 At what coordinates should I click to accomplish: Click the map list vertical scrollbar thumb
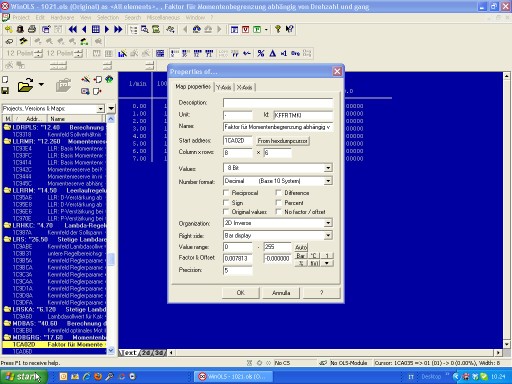coord(111,259)
